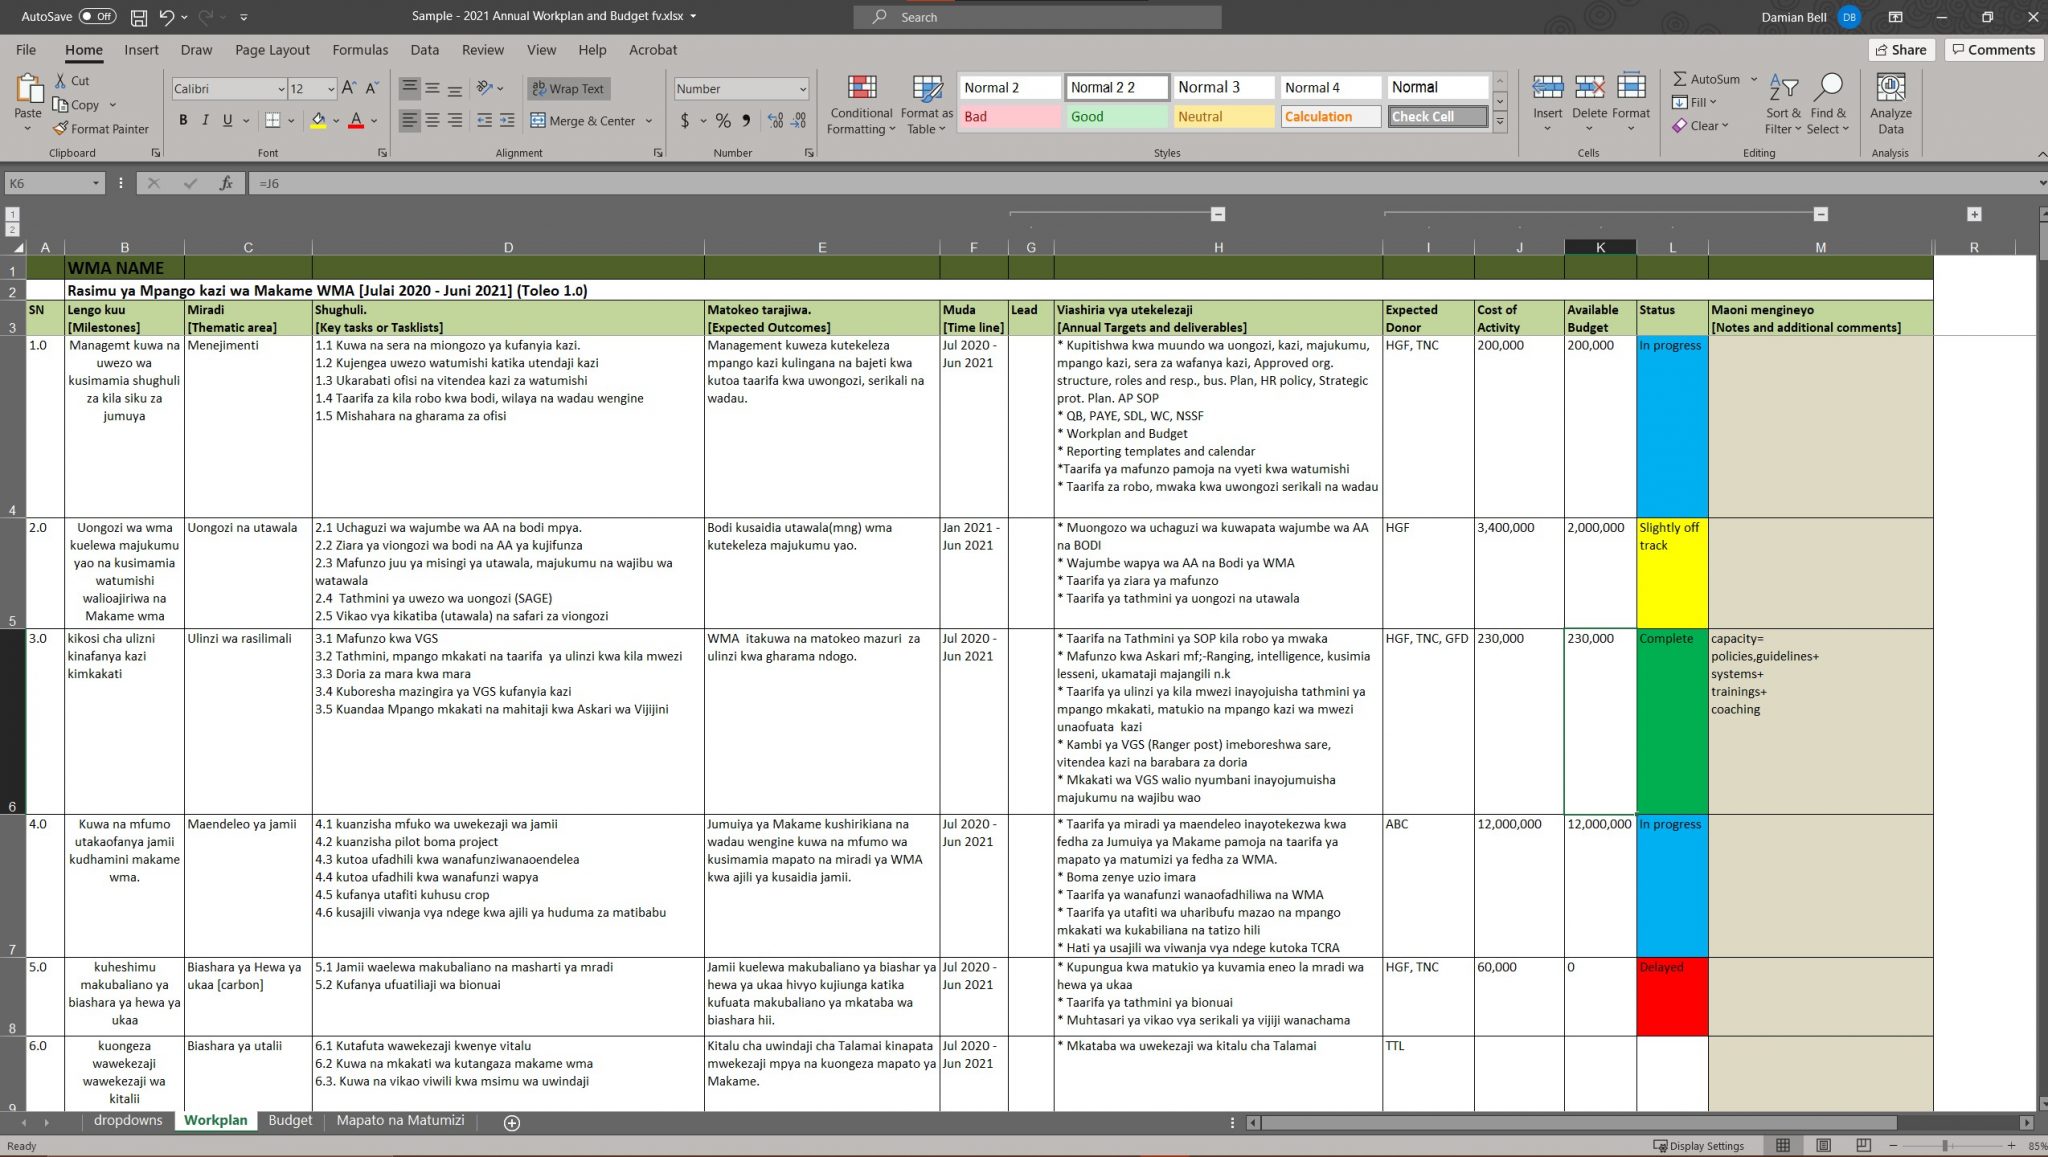The image size is (2048, 1157).
Task: Open the Calibri font name dropdown
Action: pyautogui.click(x=281, y=89)
